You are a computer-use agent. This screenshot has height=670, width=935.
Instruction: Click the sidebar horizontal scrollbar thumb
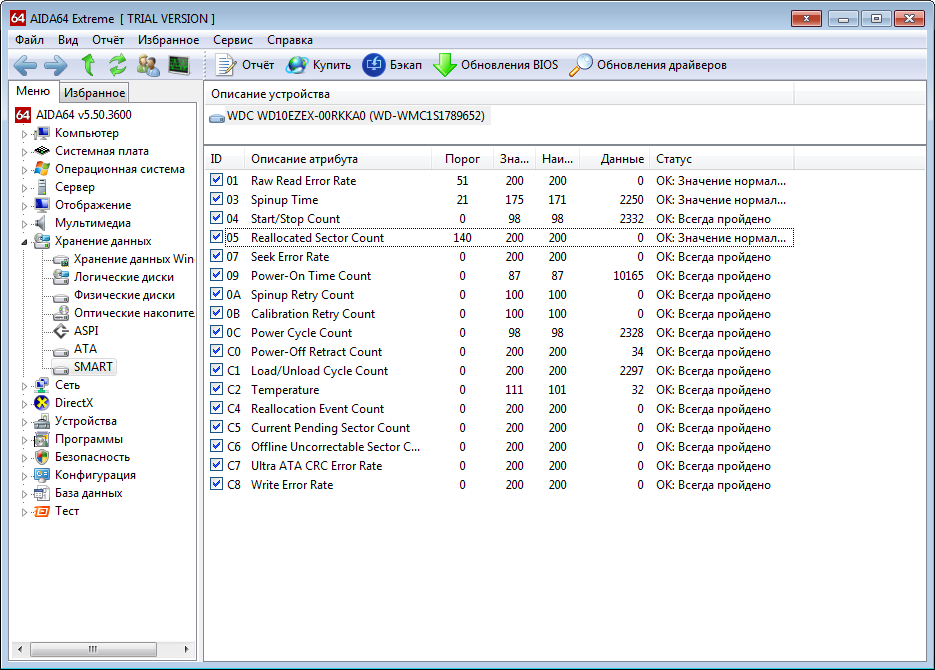point(94,649)
